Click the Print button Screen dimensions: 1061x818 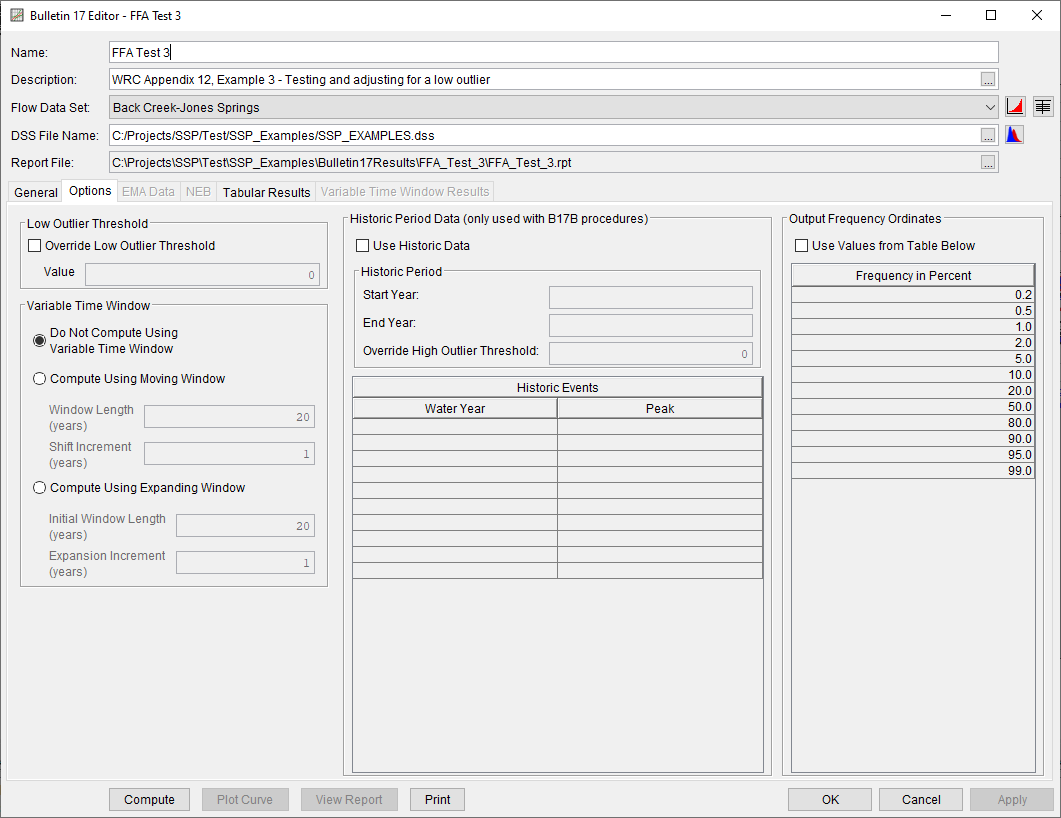pyautogui.click(x=438, y=800)
